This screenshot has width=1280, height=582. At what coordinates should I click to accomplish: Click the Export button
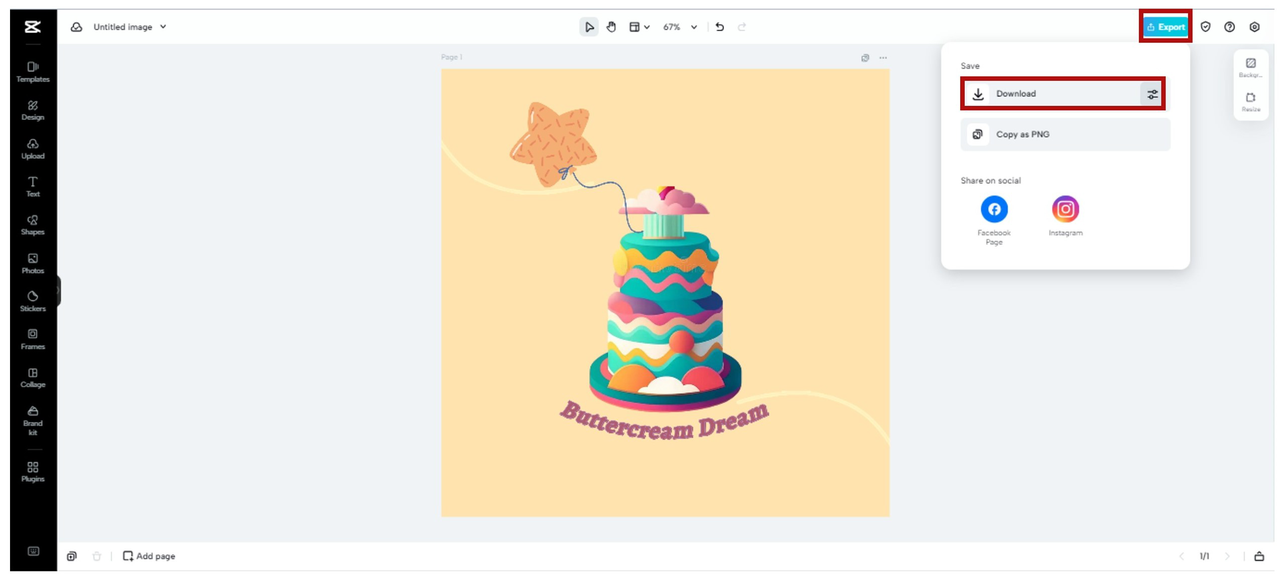coord(1165,27)
